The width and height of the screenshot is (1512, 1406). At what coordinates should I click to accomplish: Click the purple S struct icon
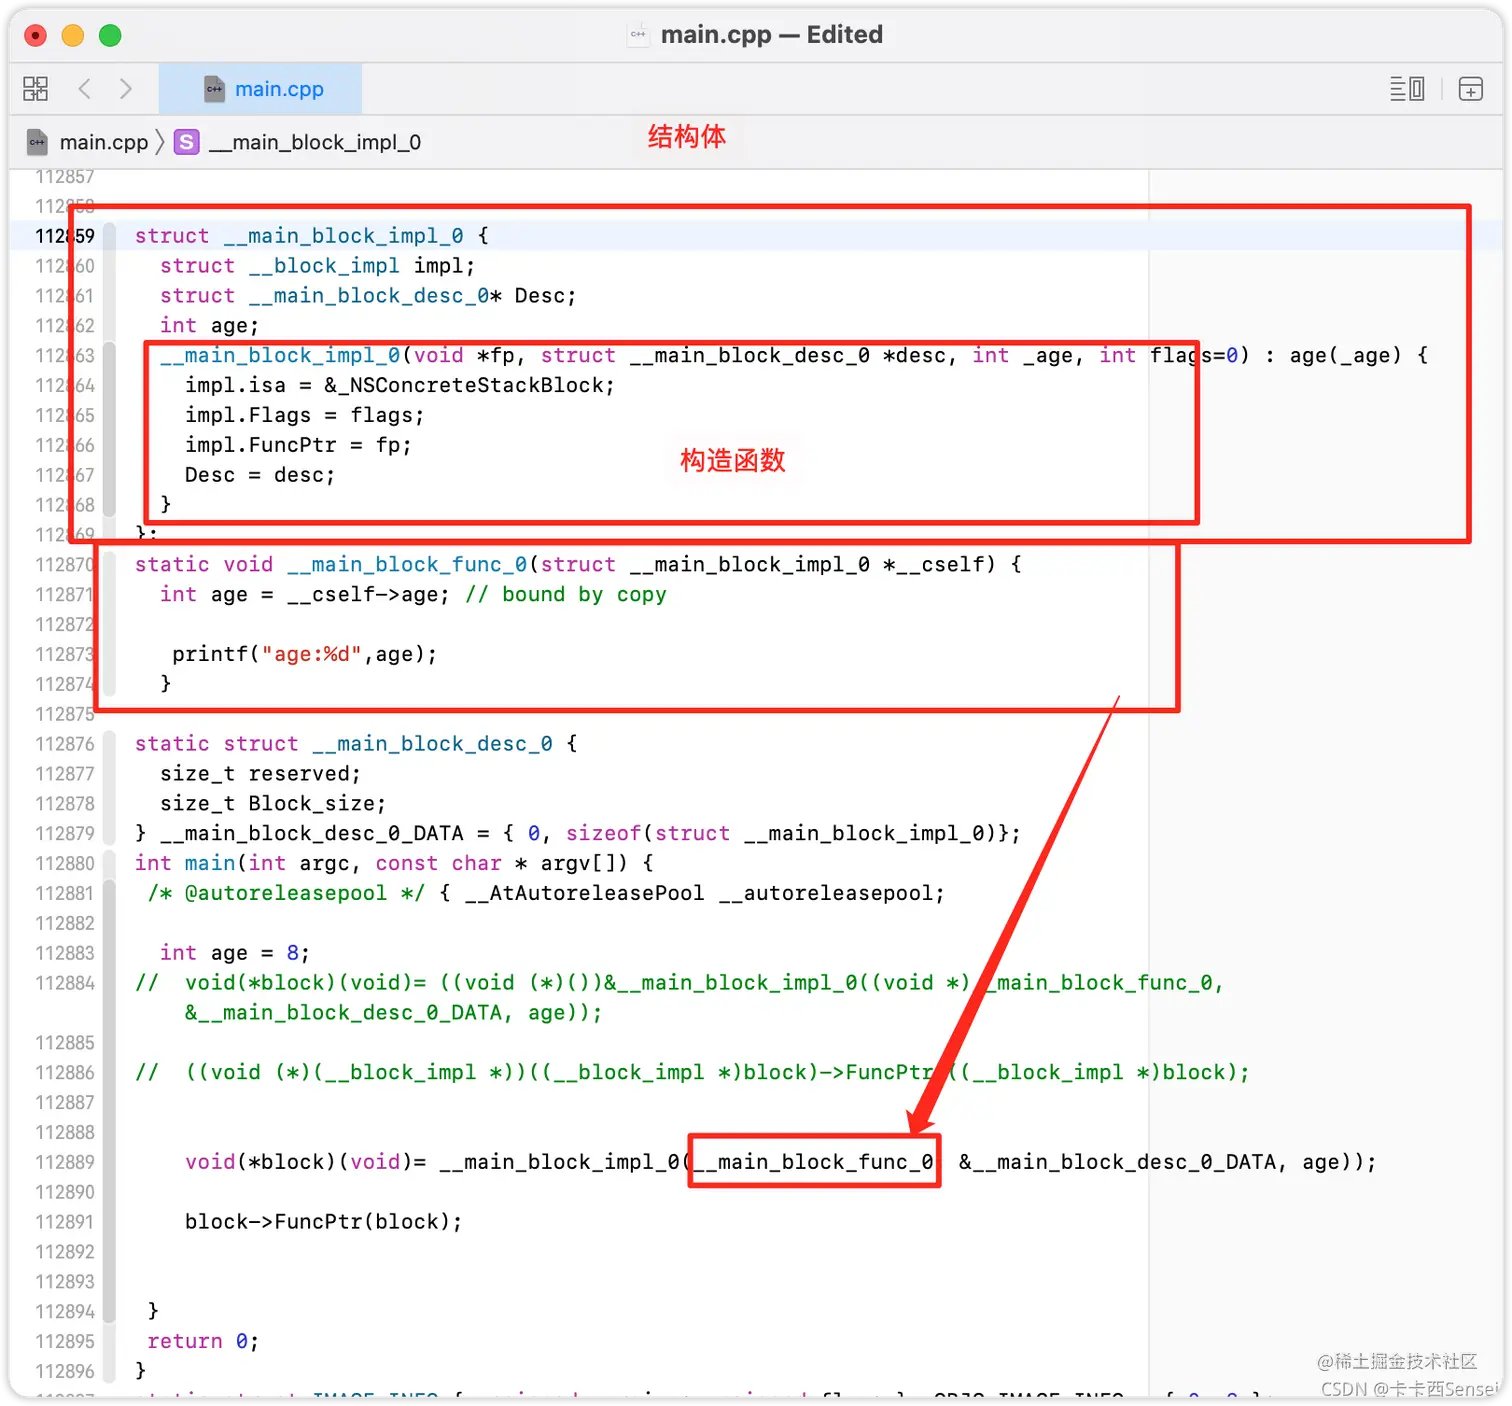pyautogui.click(x=186, y=142)
